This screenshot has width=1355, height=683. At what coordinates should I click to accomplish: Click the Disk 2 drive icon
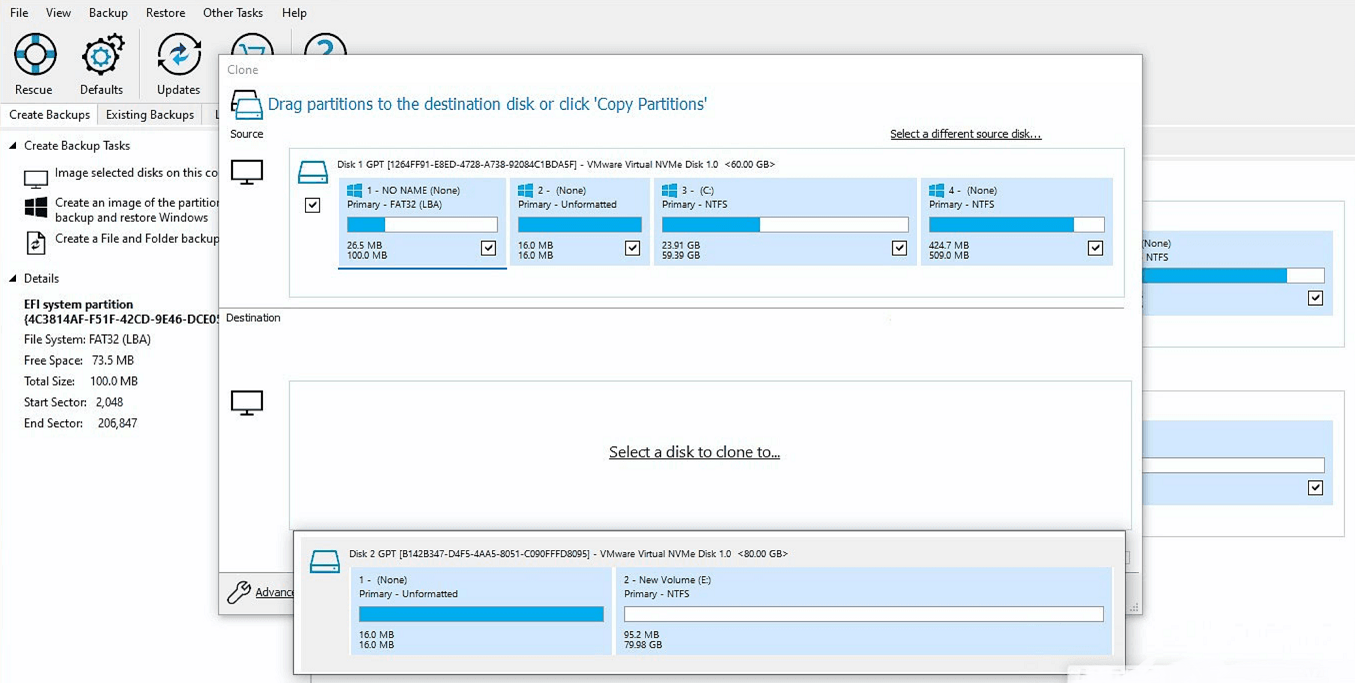(x=325, y=562)
